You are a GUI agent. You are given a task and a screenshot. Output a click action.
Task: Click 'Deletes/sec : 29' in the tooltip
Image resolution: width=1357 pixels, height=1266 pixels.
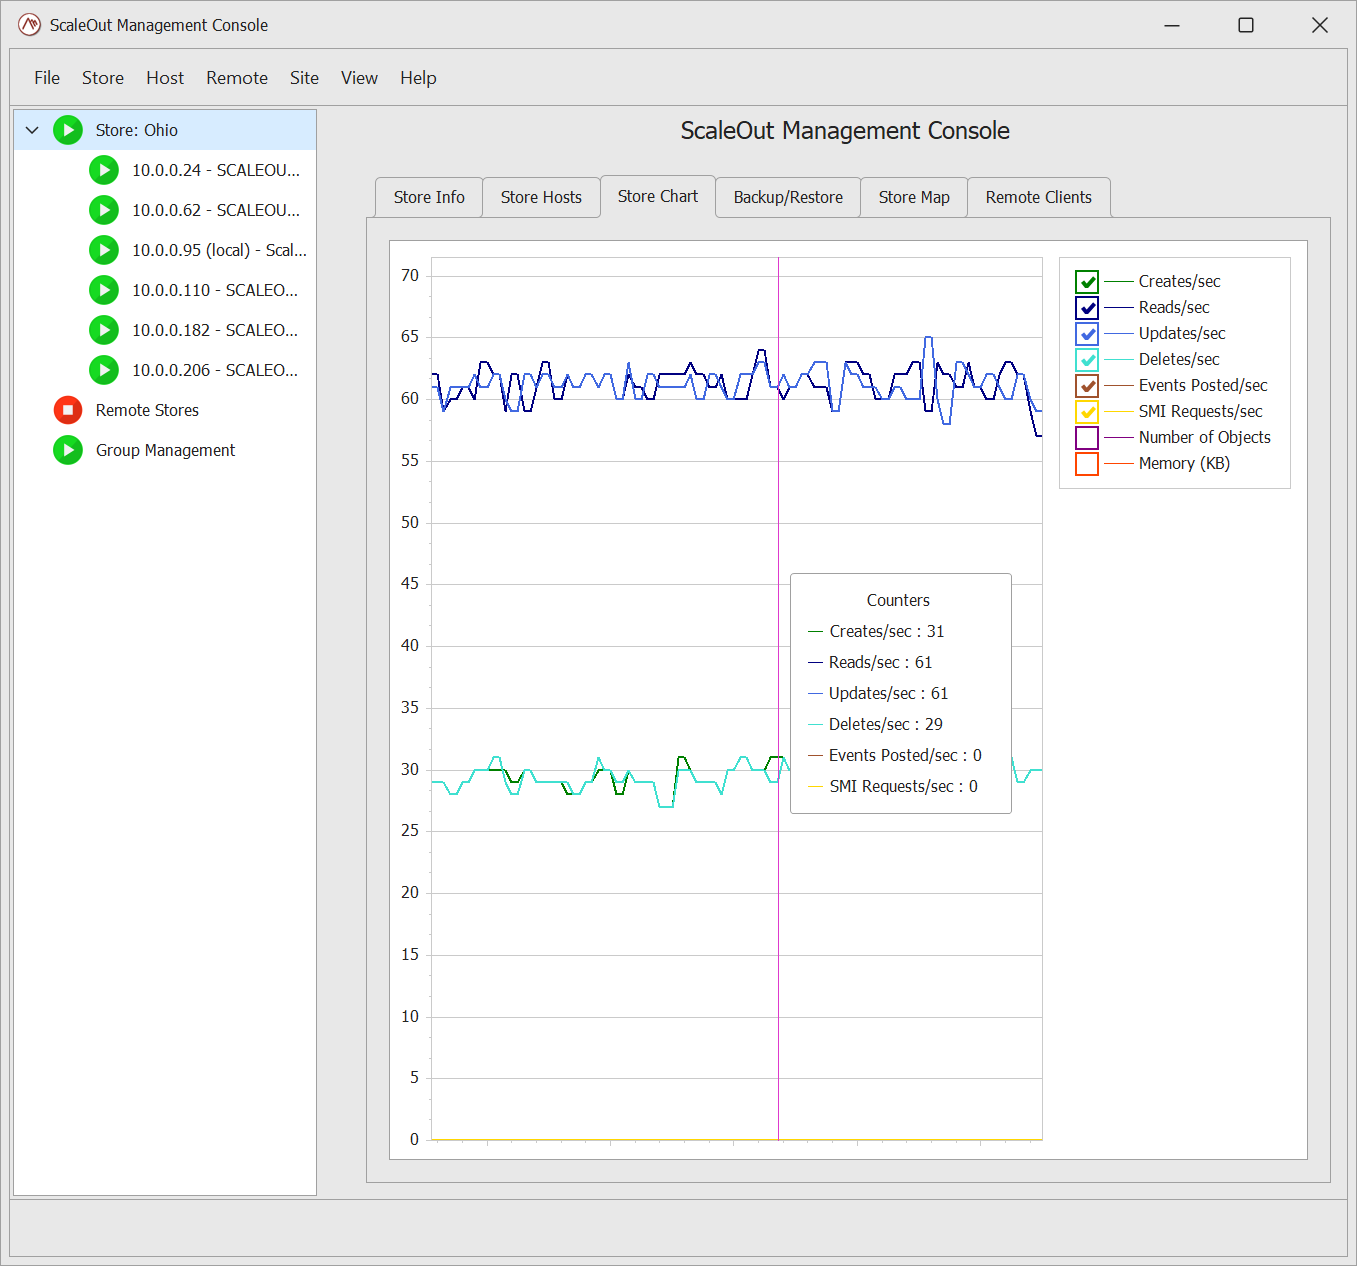tap(885, 724)
